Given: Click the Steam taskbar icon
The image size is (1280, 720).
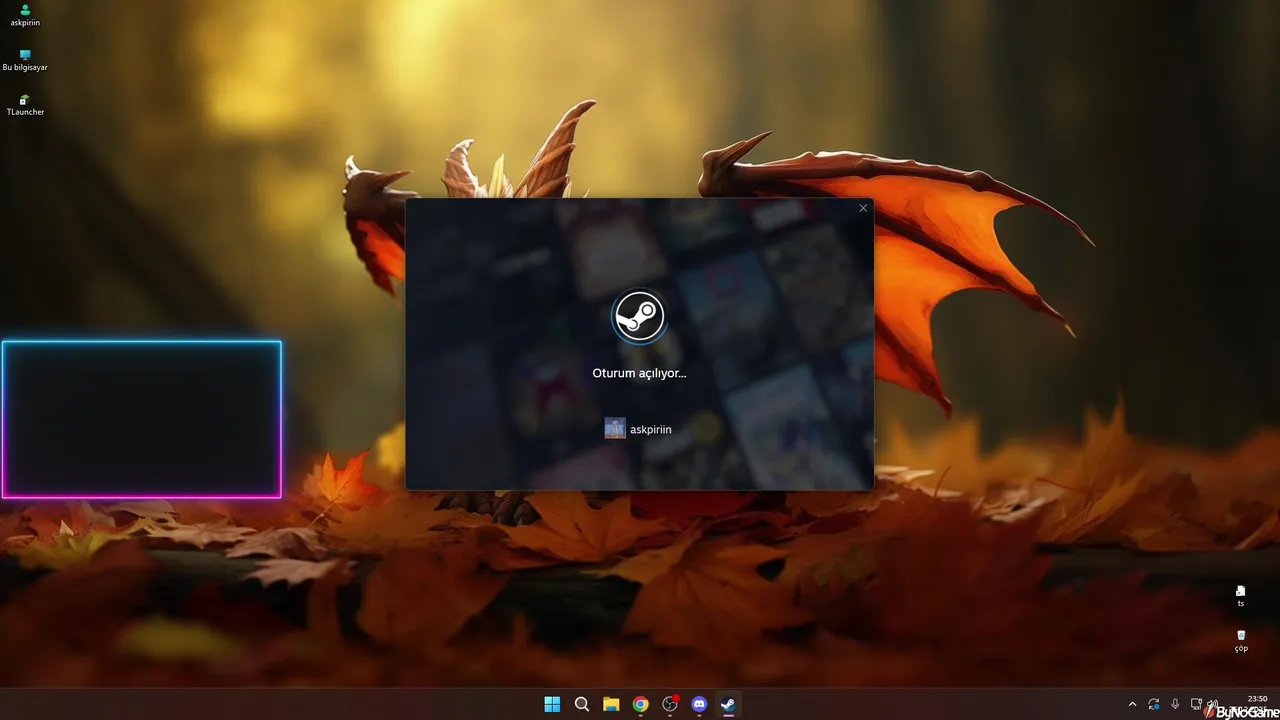Looking at the screenshot, I should [x=729, y=704].
